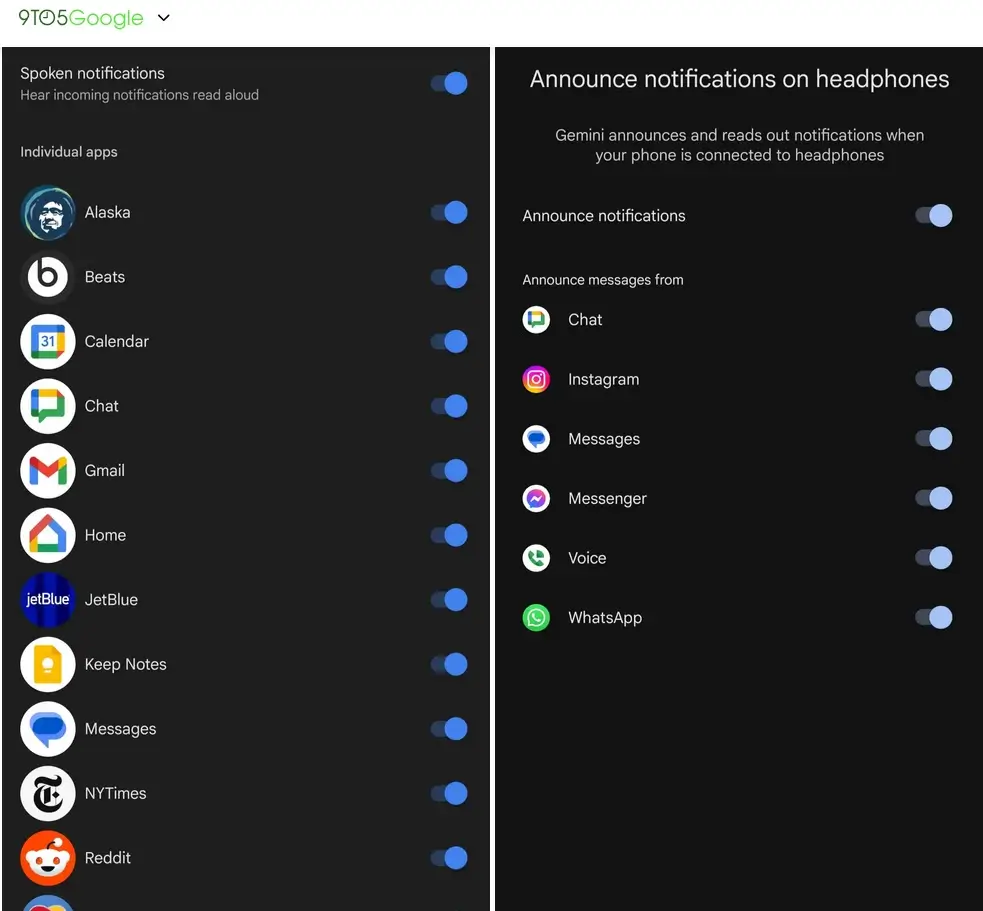Click the Google Home icon
Screen dimensions: 983x911
47,535
